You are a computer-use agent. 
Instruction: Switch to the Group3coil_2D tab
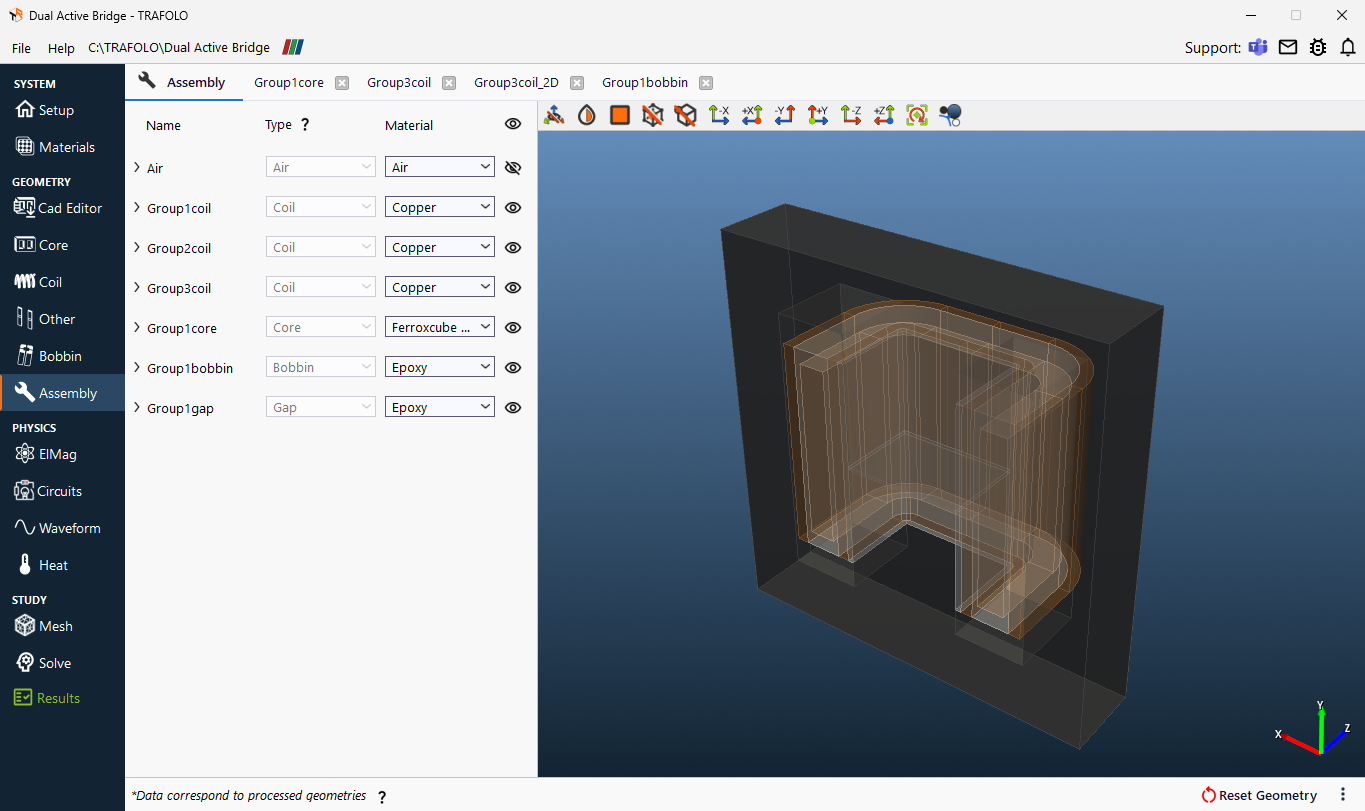pos(516,82)
